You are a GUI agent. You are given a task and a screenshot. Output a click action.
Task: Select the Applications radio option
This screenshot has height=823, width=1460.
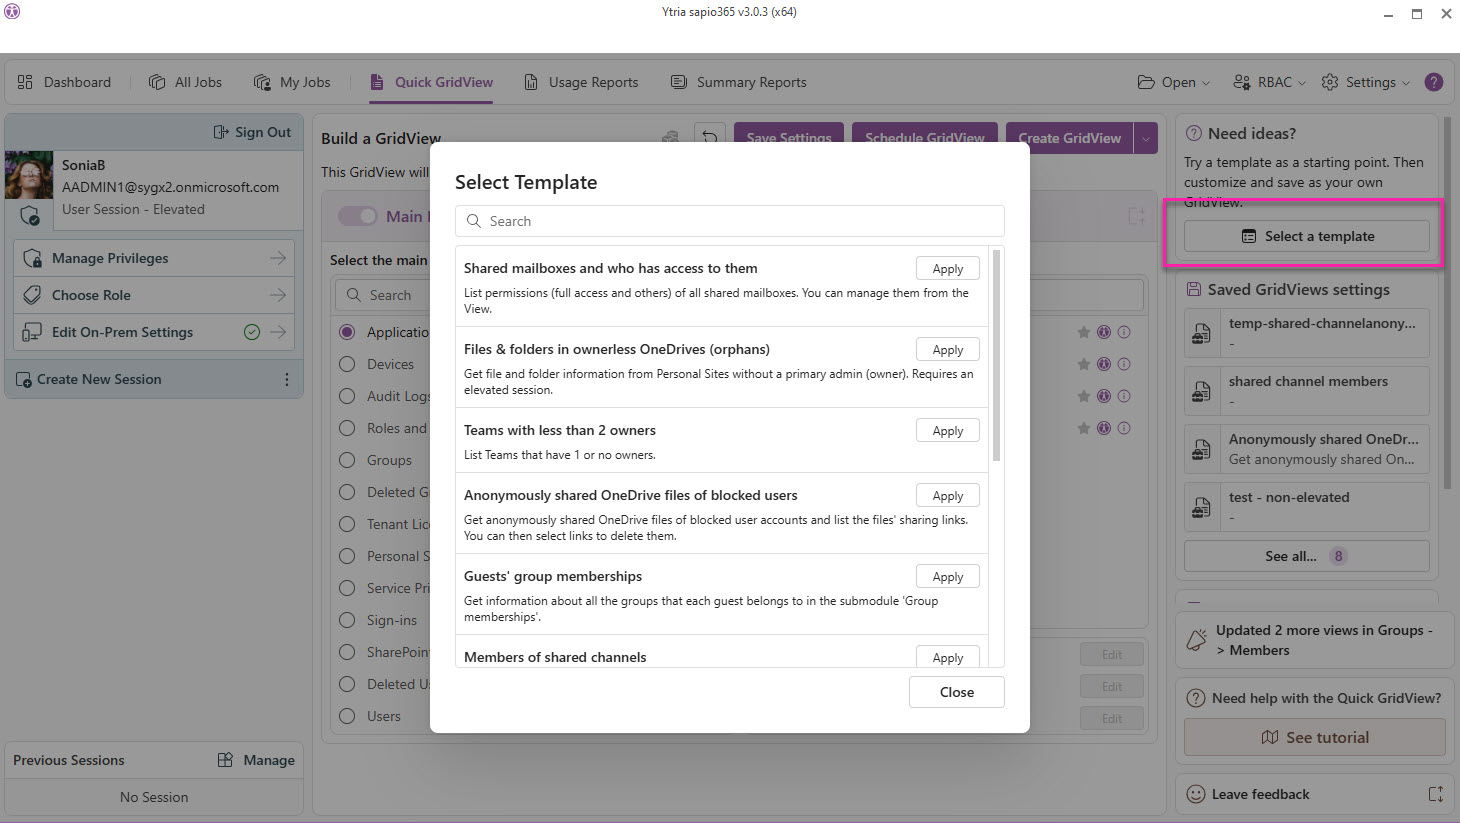click(x=347, y=332)
